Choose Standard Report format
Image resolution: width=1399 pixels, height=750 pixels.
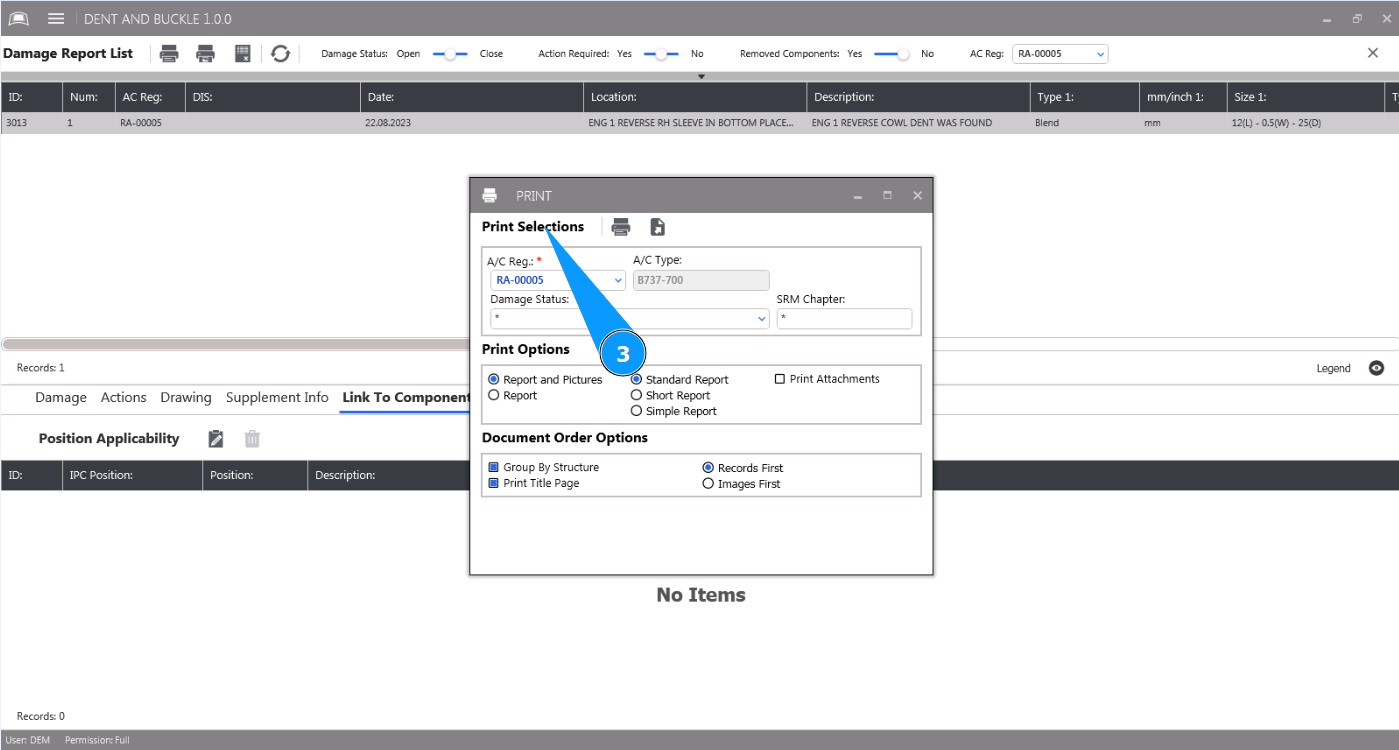pyautogui.click(x=679, y=380)
